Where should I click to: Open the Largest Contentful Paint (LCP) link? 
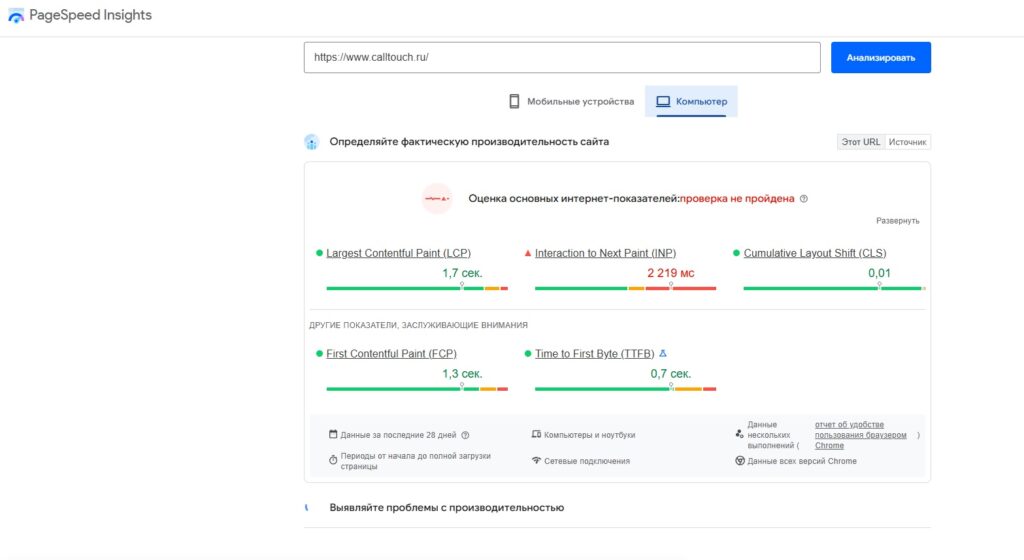398,253
